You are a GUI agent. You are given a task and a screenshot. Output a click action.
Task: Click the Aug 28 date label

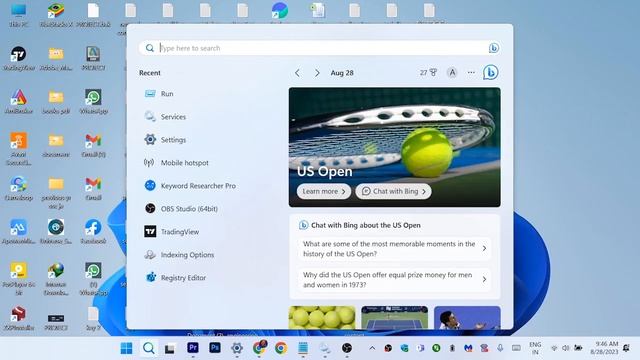(342, 73)
